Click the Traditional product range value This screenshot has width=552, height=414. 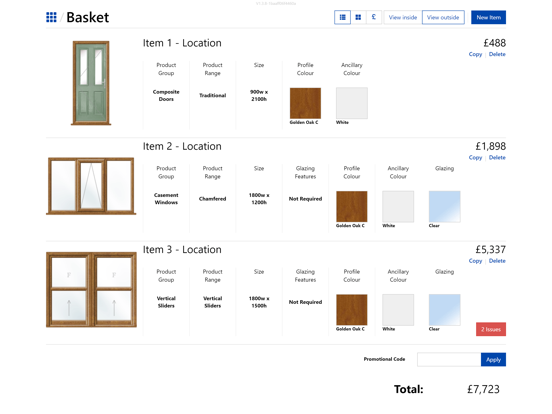(213, 95)
